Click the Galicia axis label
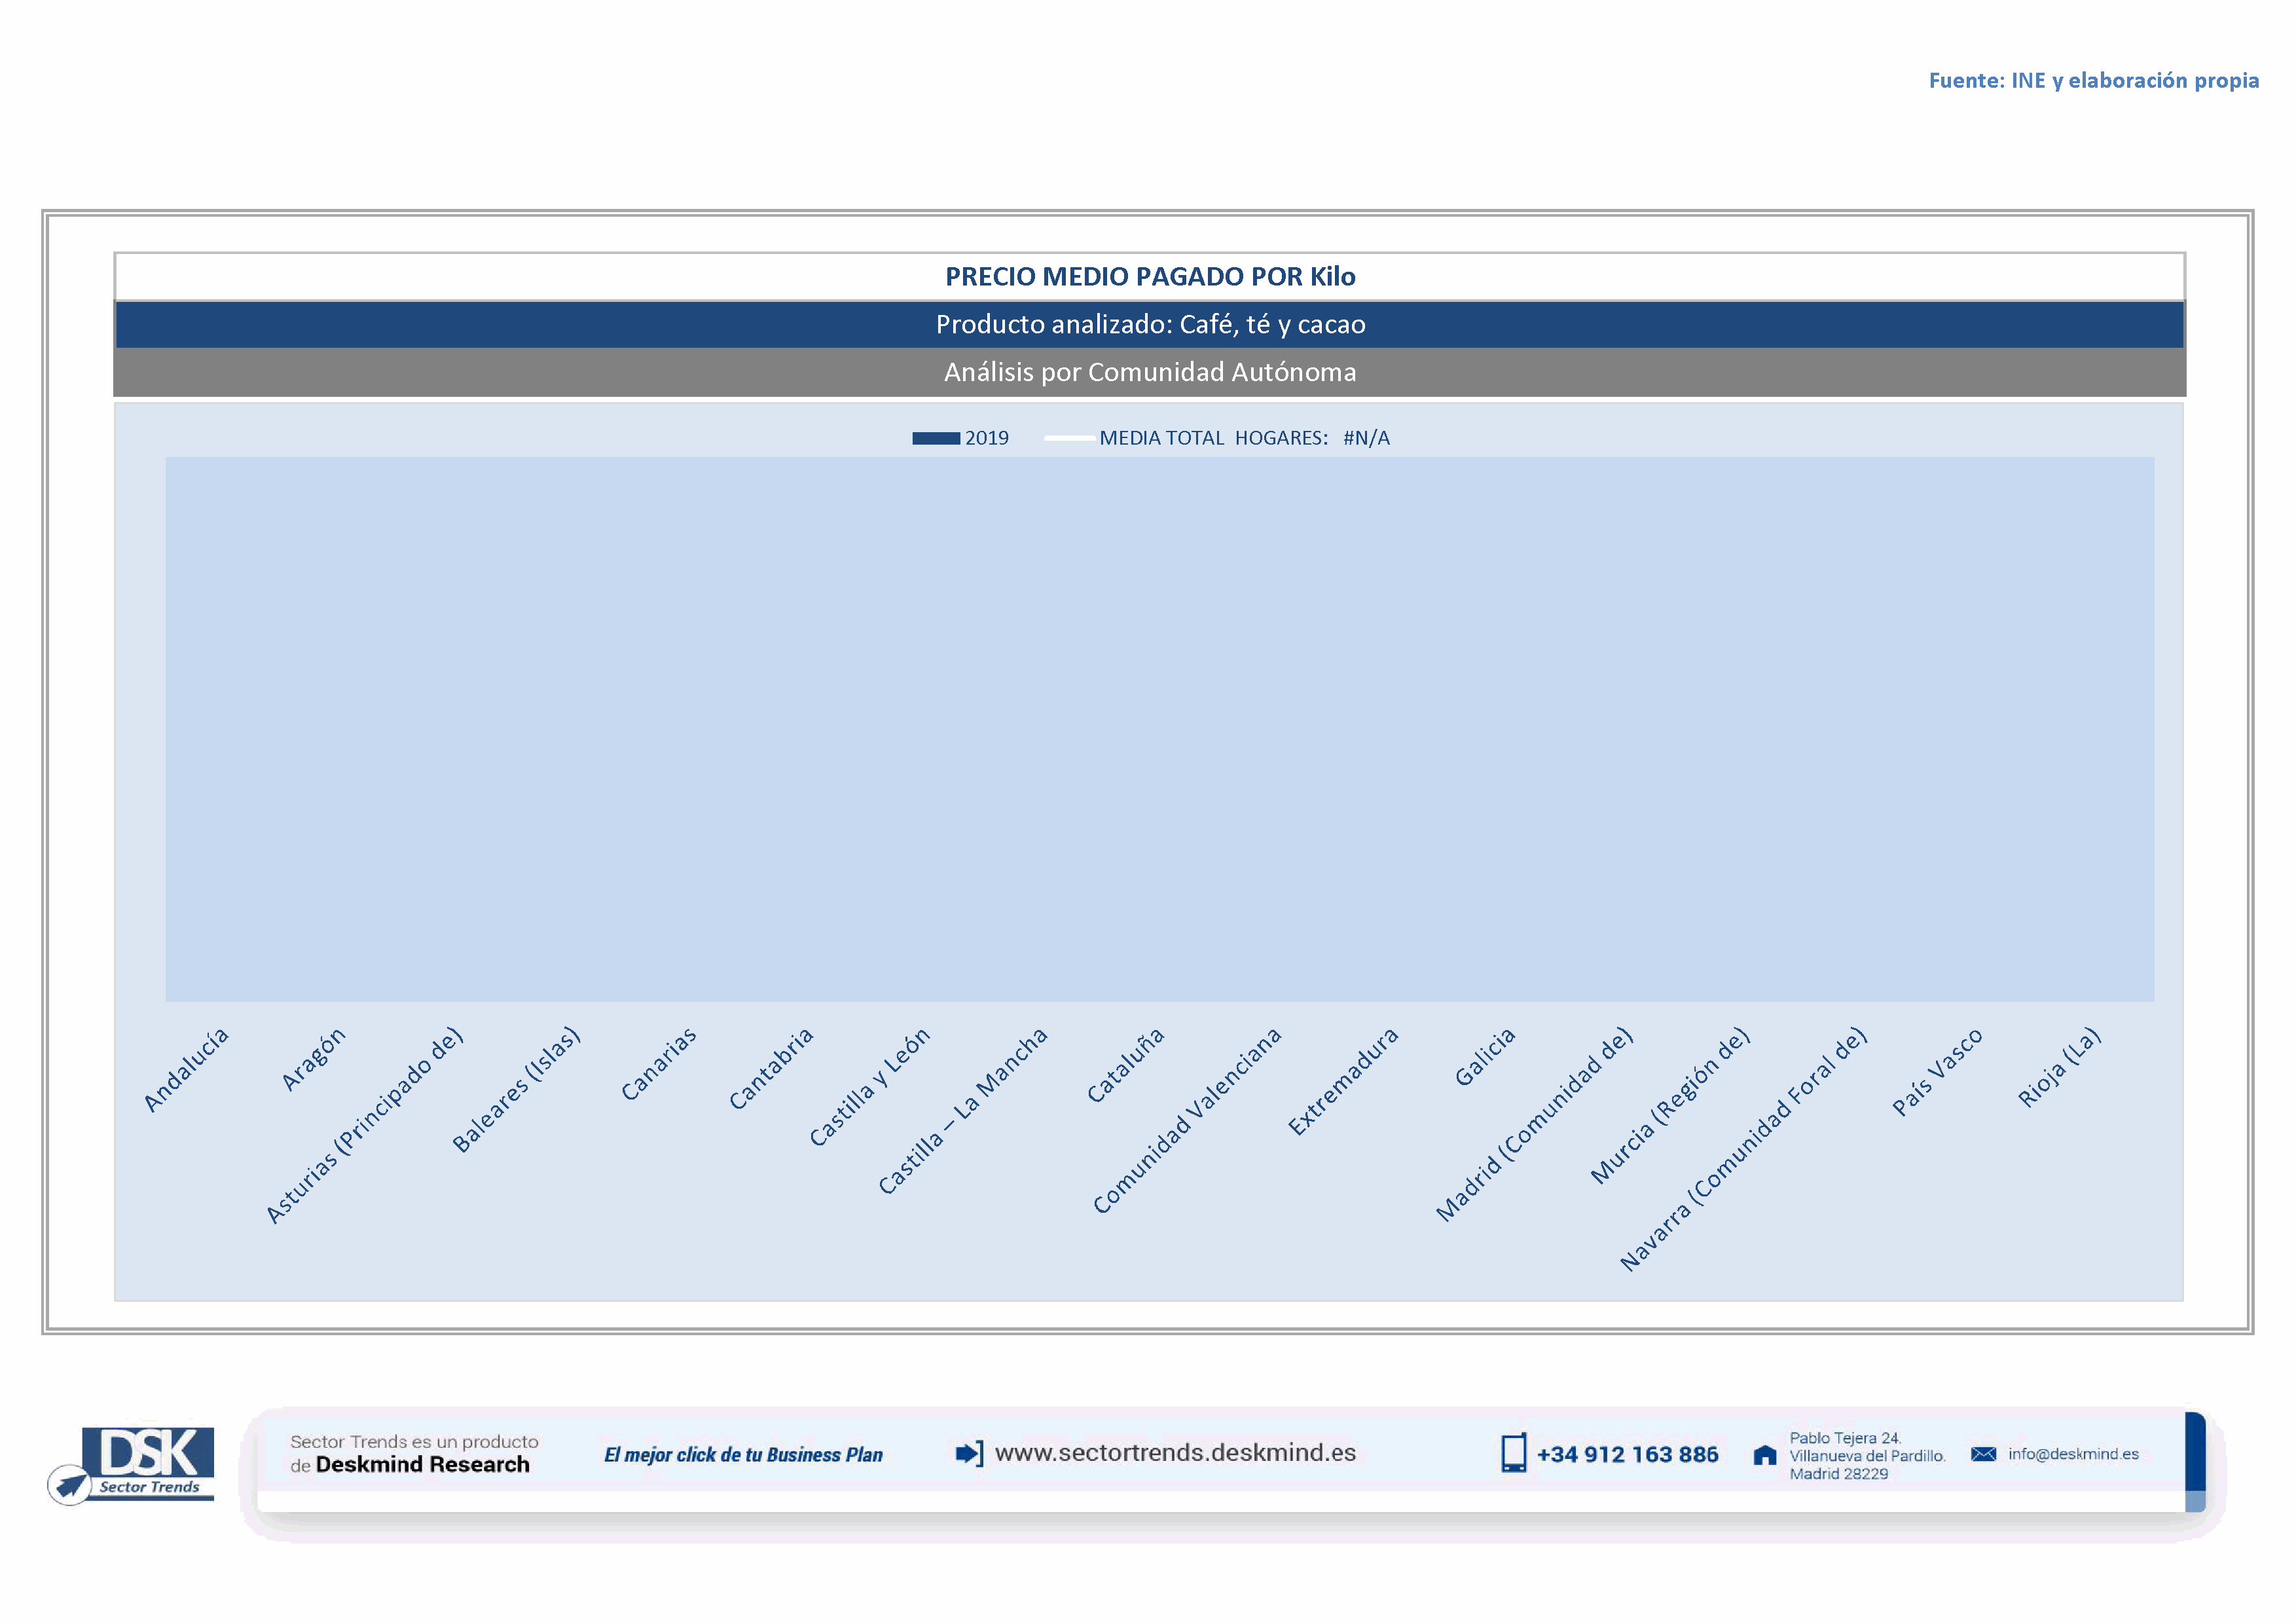Image resolution: width=2296 pixels, height=1624 pixels. (1485, 1056)
